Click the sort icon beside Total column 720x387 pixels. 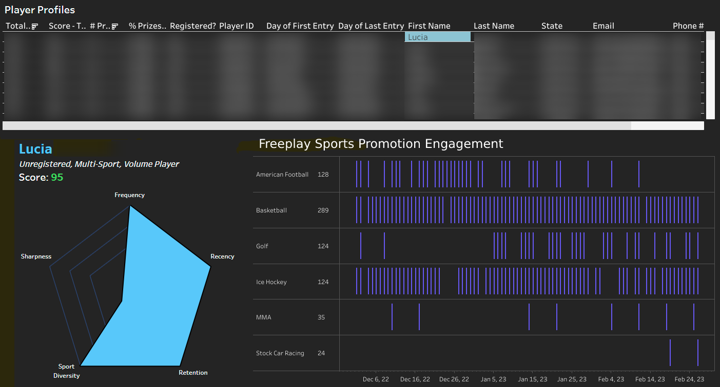(x=35, y=27)
